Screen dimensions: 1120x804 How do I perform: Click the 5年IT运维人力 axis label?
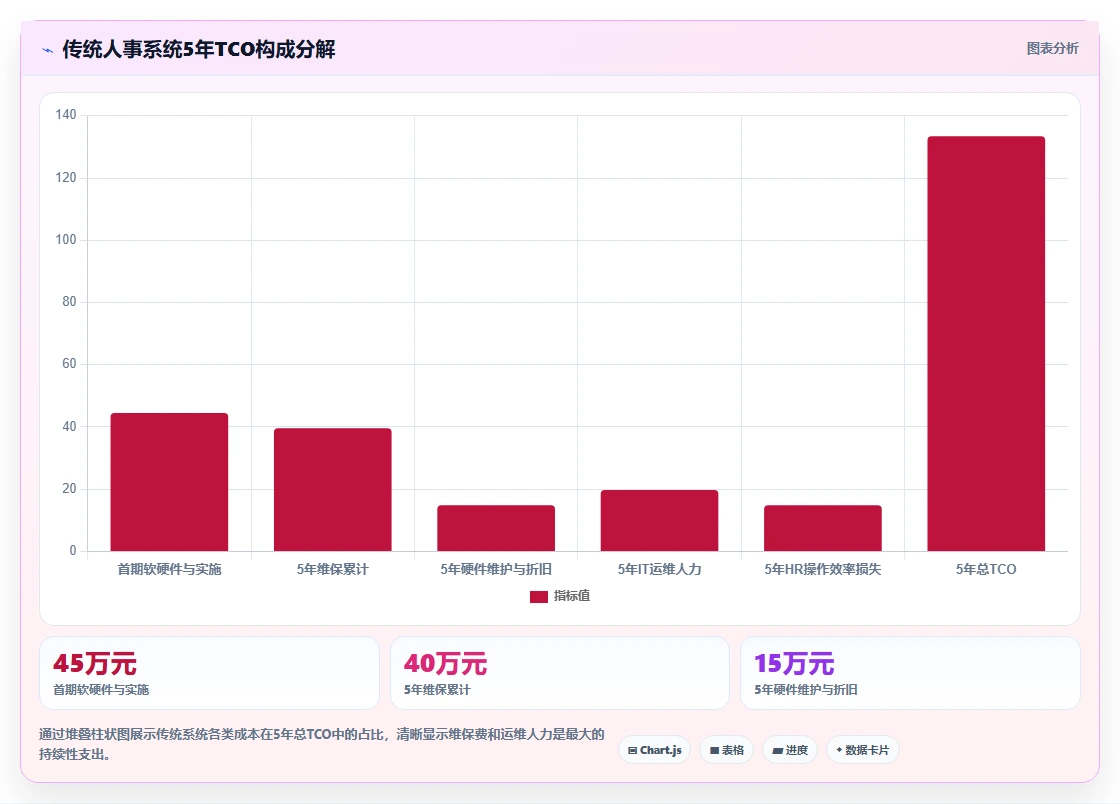pos(659,569)
